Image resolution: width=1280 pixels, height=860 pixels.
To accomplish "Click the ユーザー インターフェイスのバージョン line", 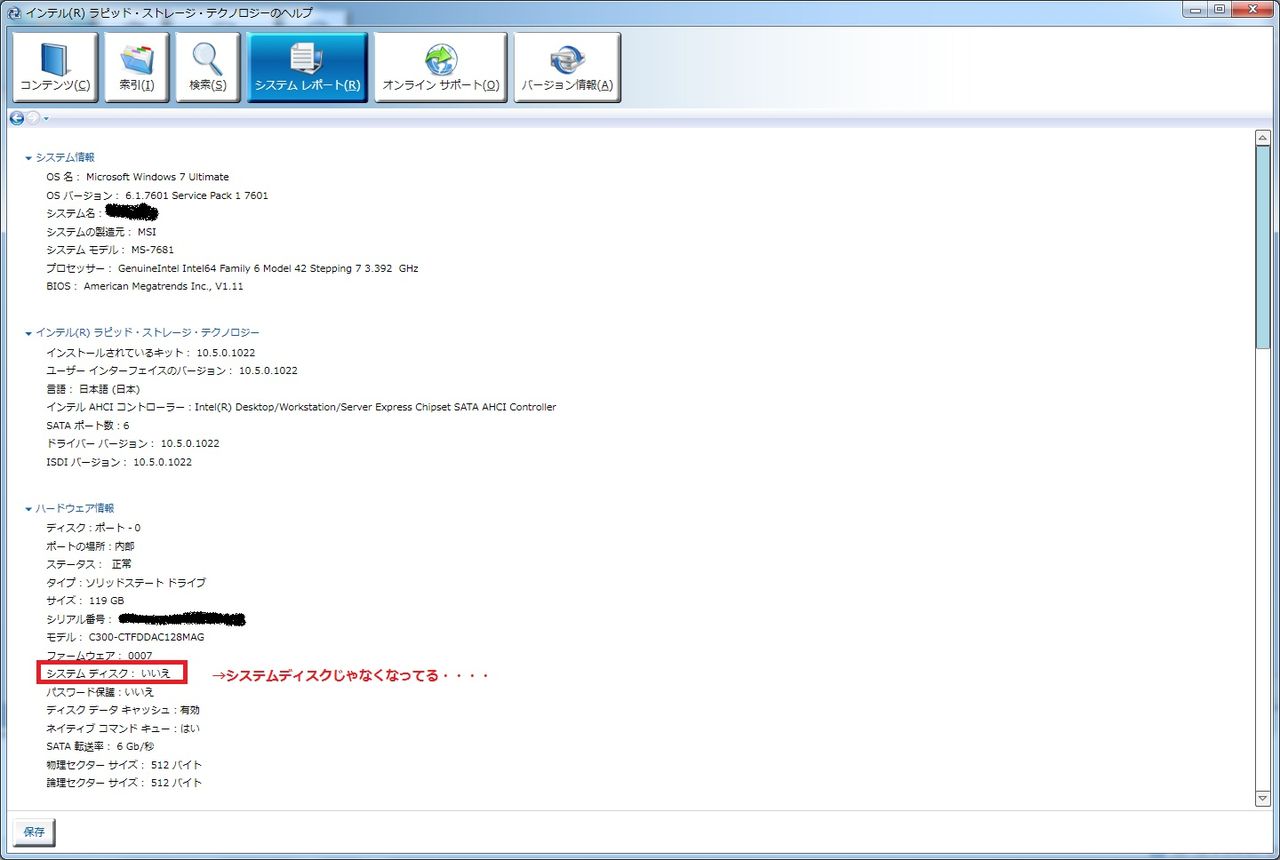I will coord(172,371).
